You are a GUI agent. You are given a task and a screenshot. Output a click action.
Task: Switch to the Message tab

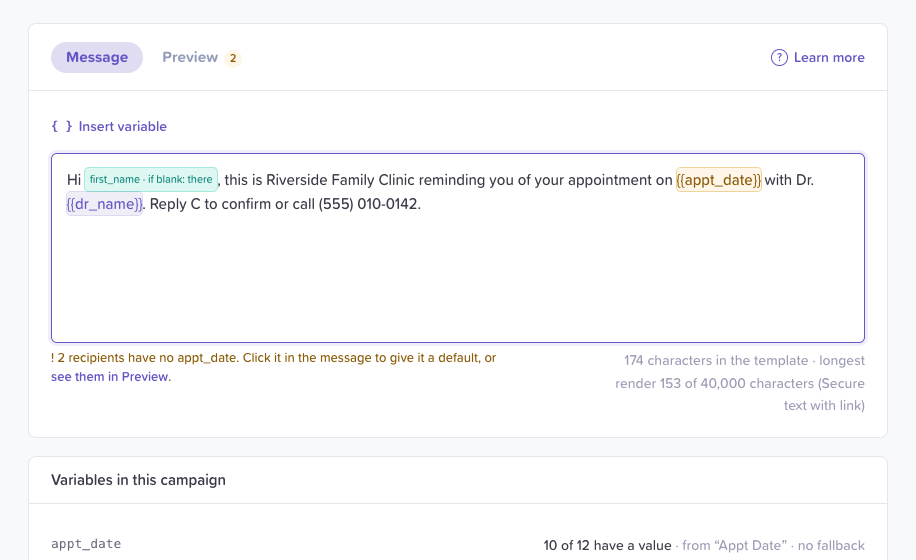(x=97, y=57)
